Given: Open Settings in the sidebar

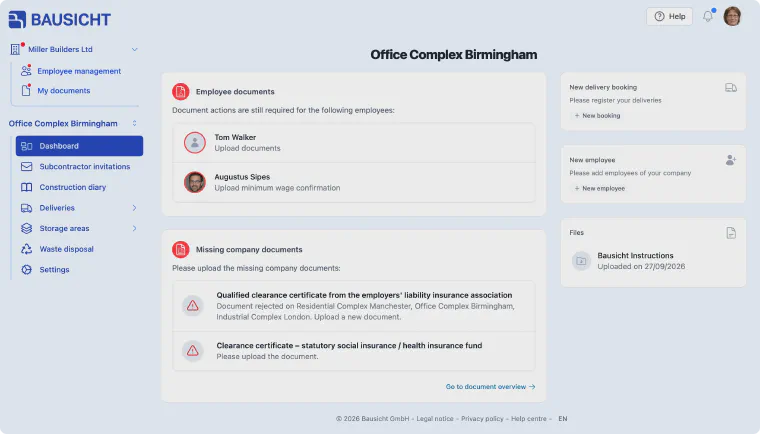Looking at the screenshot, I should point(54,270).
